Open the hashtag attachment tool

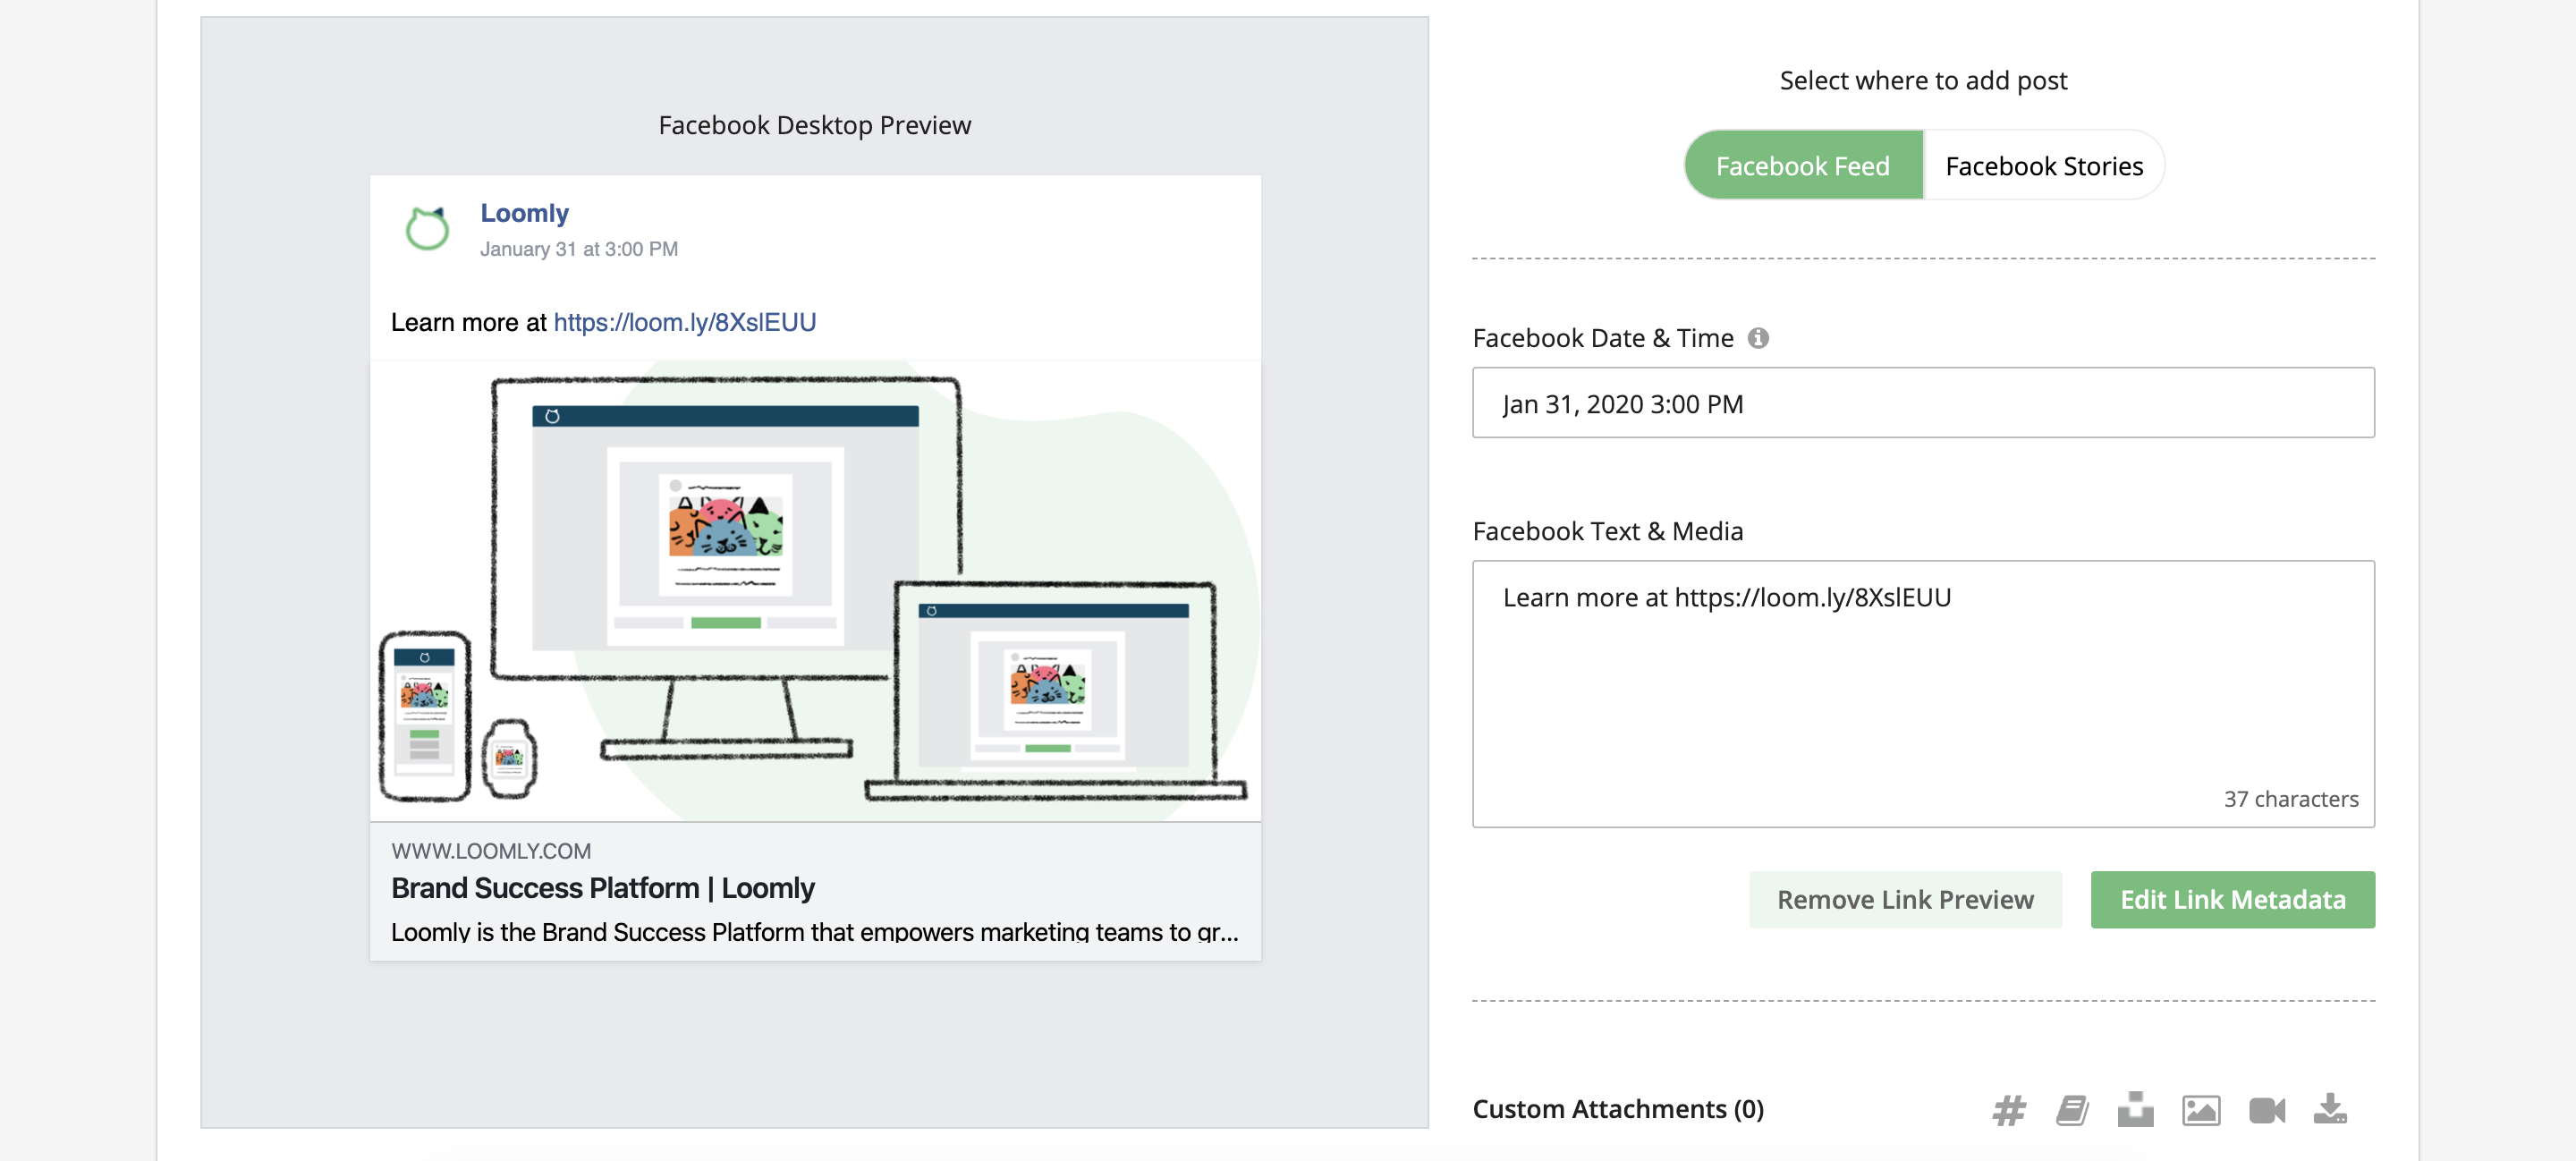click(2008, 1110)
